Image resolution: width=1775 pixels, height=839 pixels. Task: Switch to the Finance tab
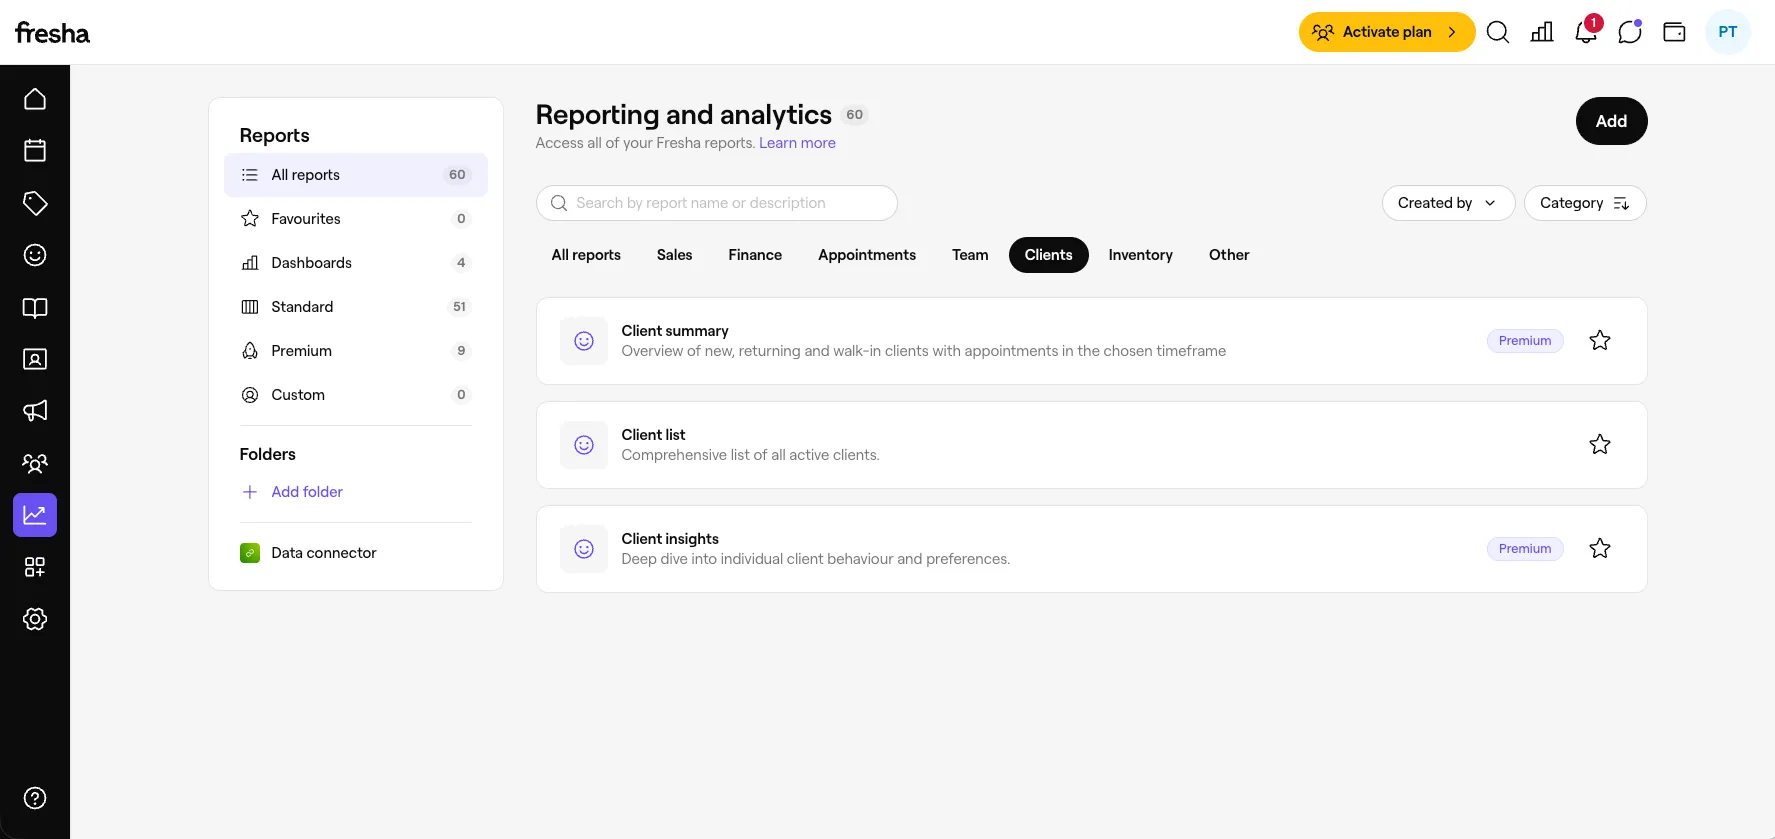click(x=755, y=255)
